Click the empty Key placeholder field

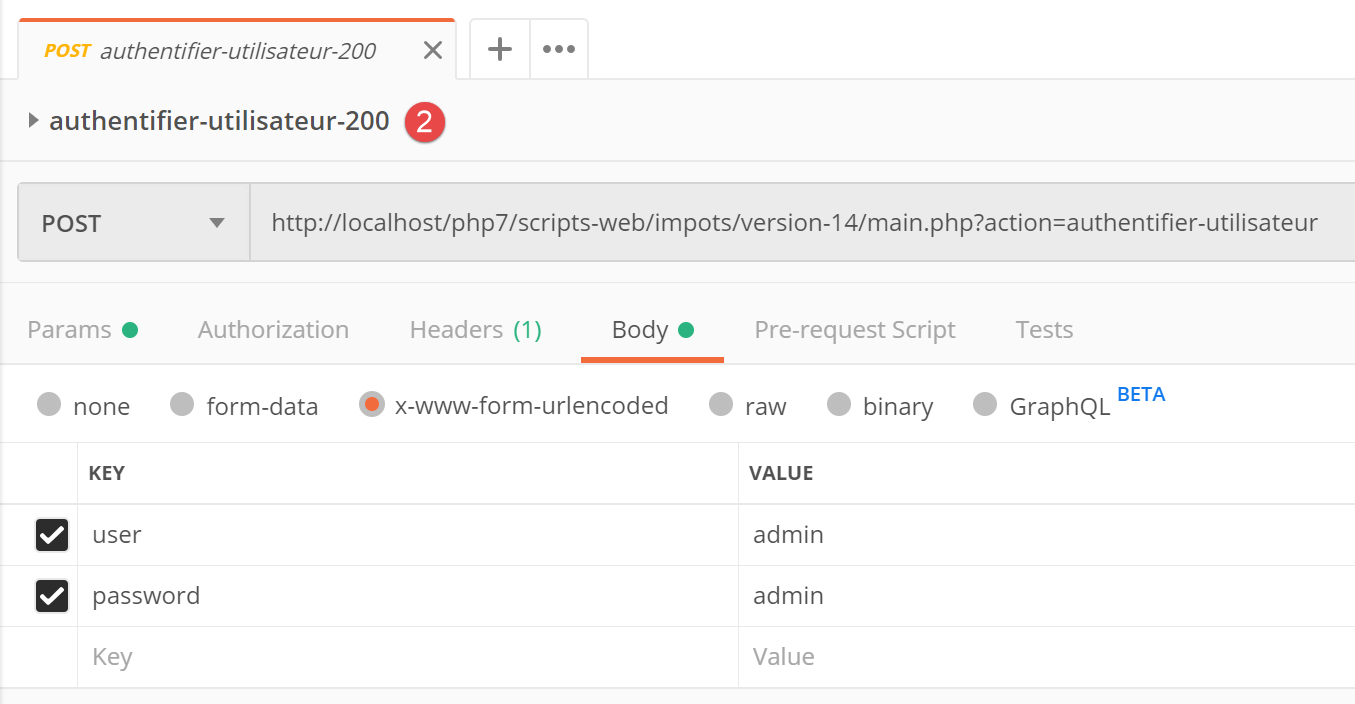click(400, 657)
